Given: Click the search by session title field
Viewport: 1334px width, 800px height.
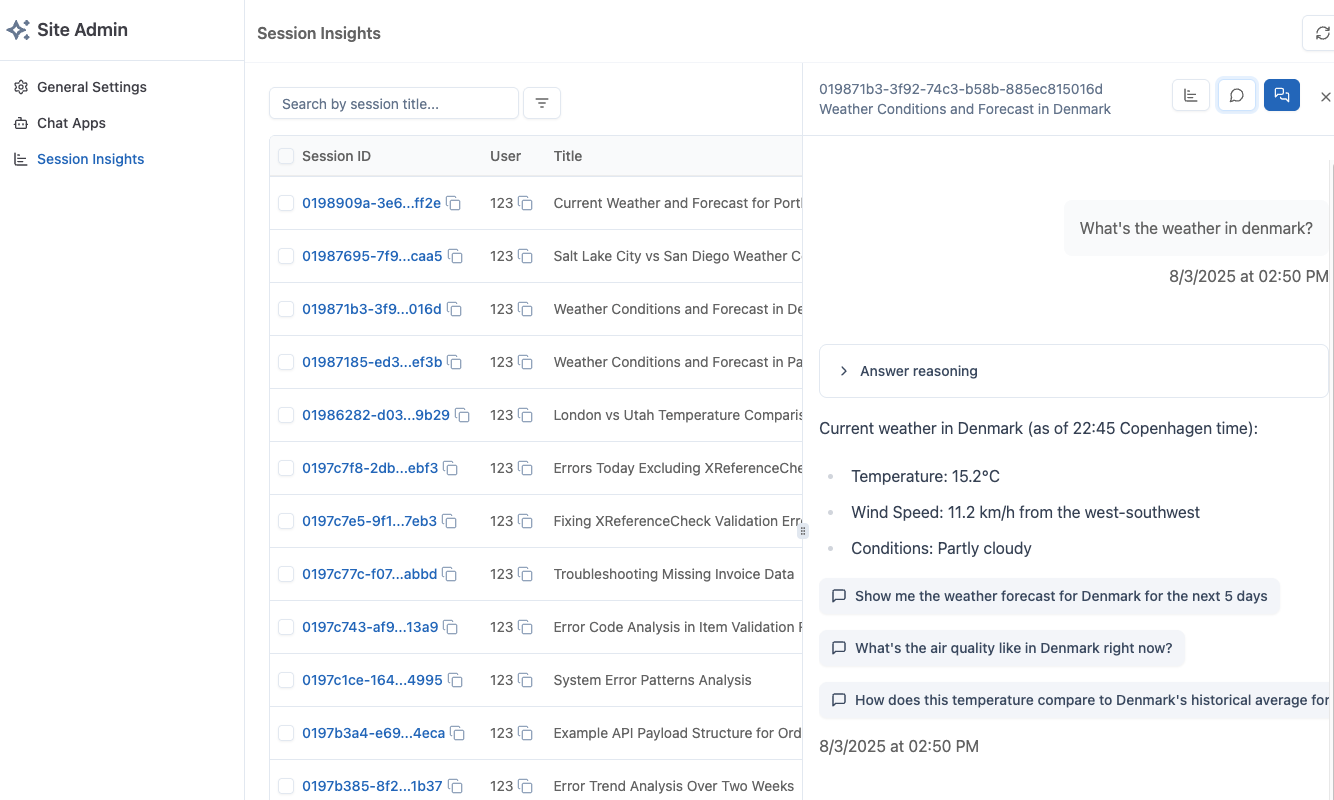Looking at the screenshot, I should tap(393, 103).
